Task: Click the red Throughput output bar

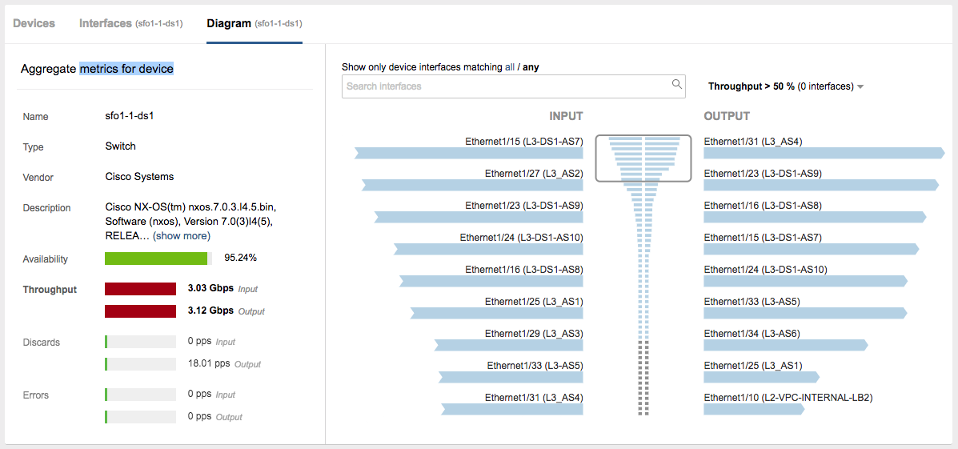Action: point(141,312)
